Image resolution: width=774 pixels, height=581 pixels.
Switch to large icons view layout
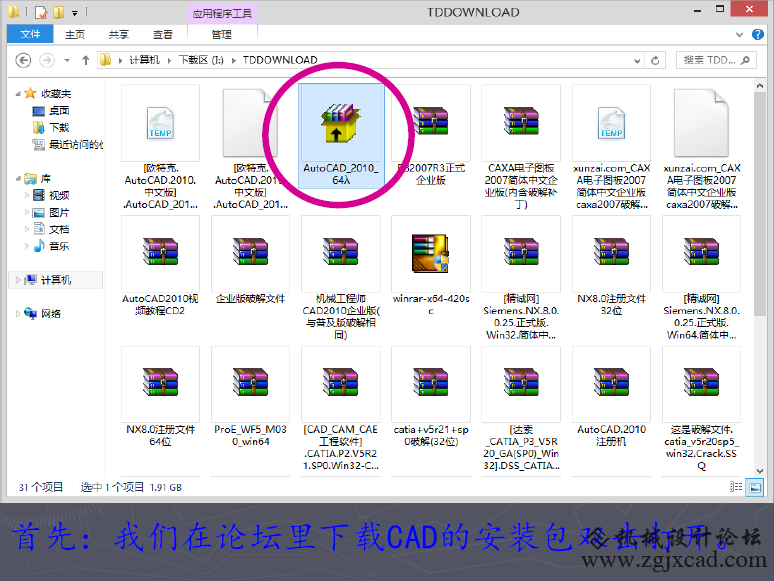(x=755, y=487)
